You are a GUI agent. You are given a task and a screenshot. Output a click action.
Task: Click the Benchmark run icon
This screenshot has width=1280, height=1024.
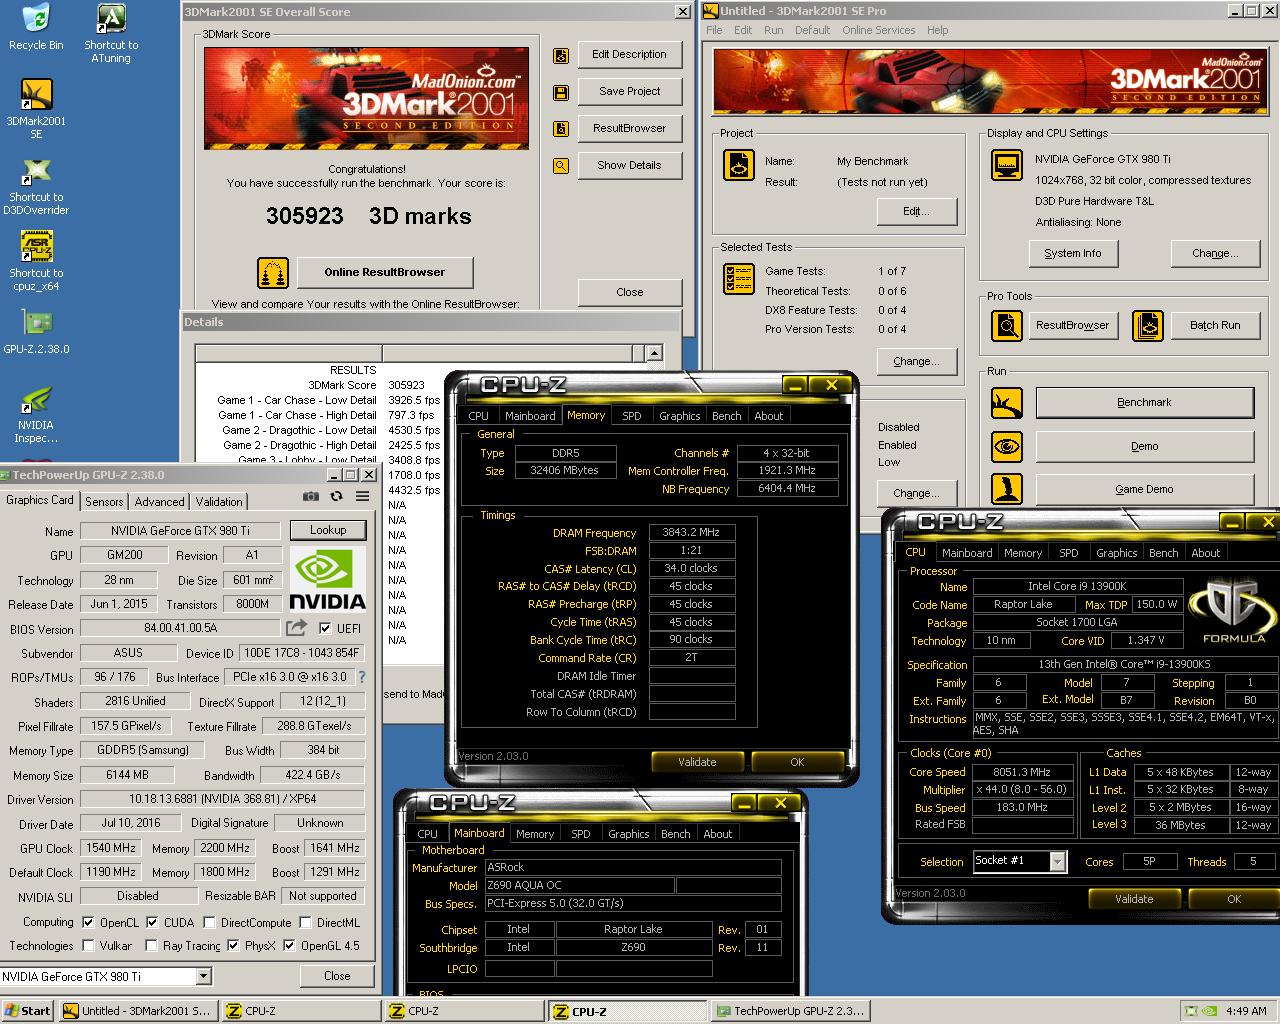coord(1006,403)
